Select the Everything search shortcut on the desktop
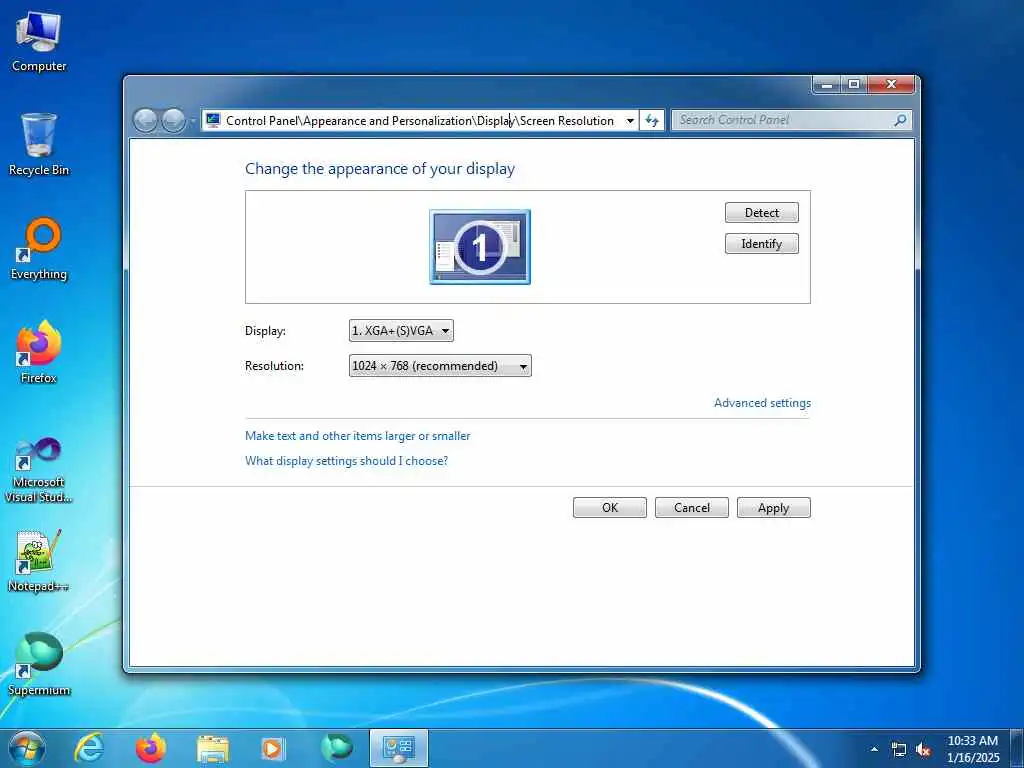 click(x=39, y=249)
